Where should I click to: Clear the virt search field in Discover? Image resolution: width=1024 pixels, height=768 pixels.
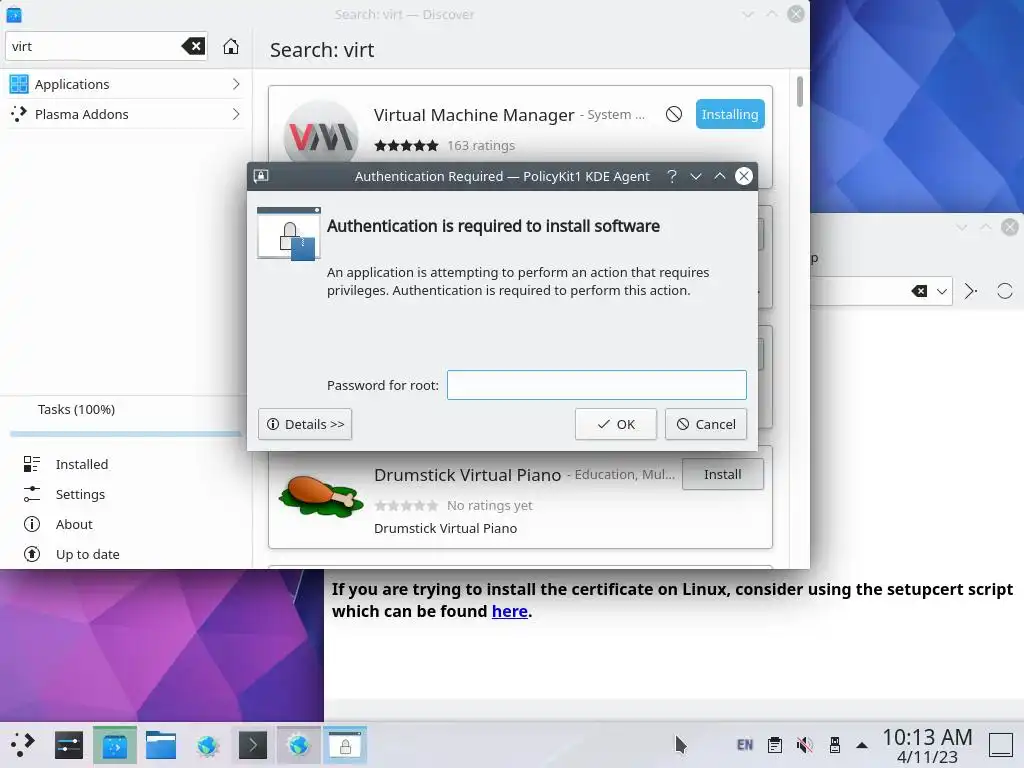(193, 46)
